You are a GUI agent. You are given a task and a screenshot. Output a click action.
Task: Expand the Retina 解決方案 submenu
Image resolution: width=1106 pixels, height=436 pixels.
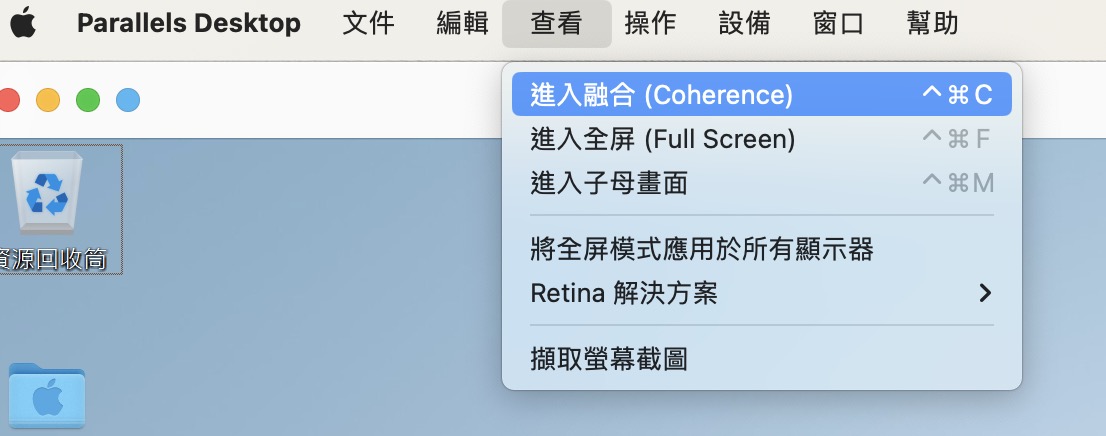(761, 293)
